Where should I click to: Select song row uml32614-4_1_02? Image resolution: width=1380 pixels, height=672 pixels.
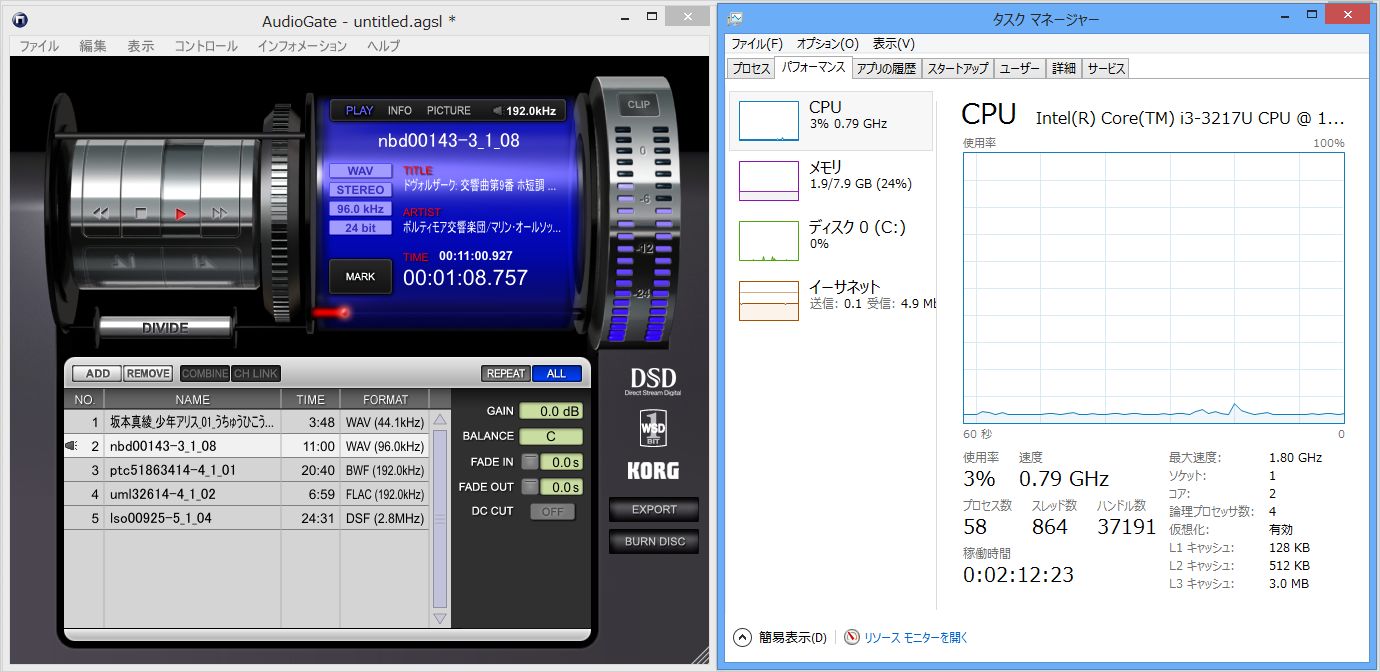click(247, 494)
